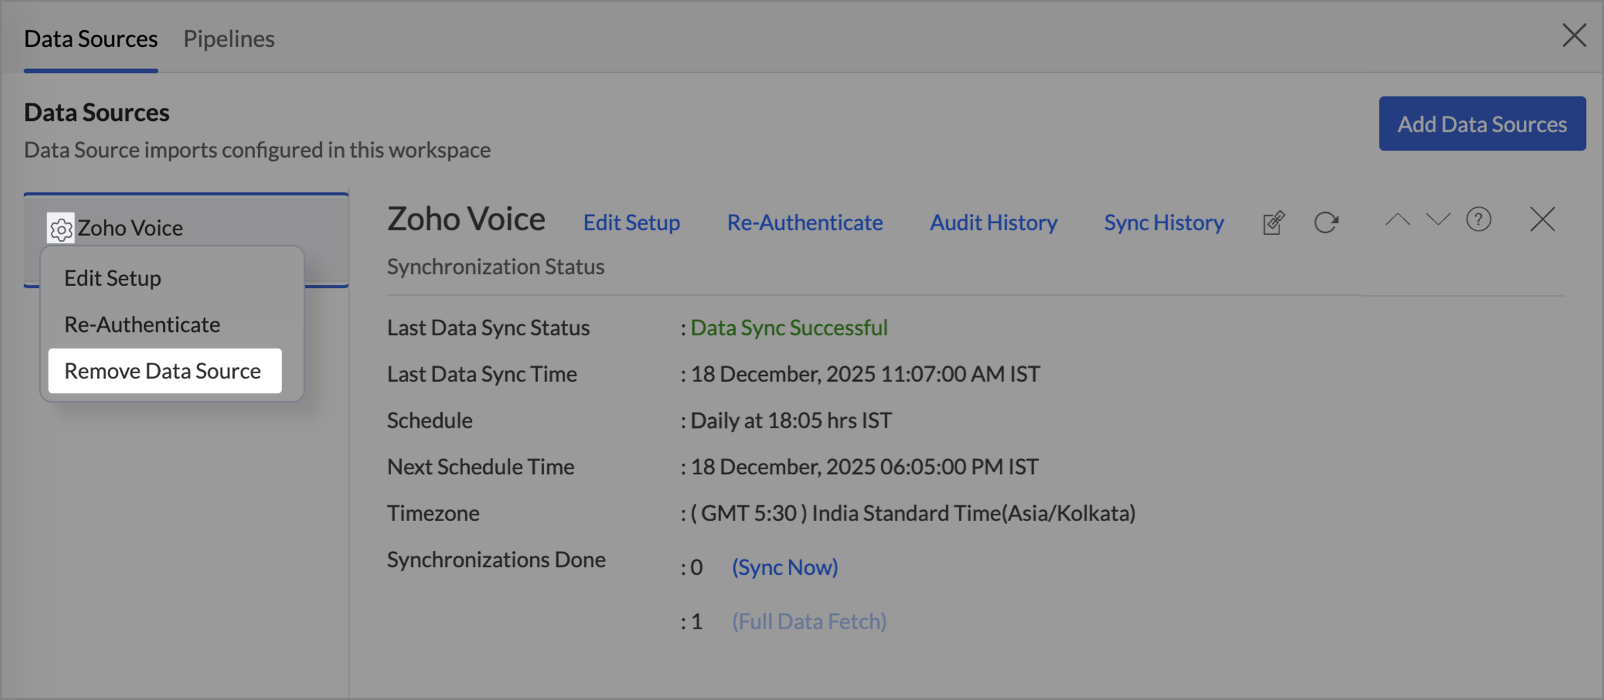
Task: Click the down chevron arrow icon
Action: 1438,220
